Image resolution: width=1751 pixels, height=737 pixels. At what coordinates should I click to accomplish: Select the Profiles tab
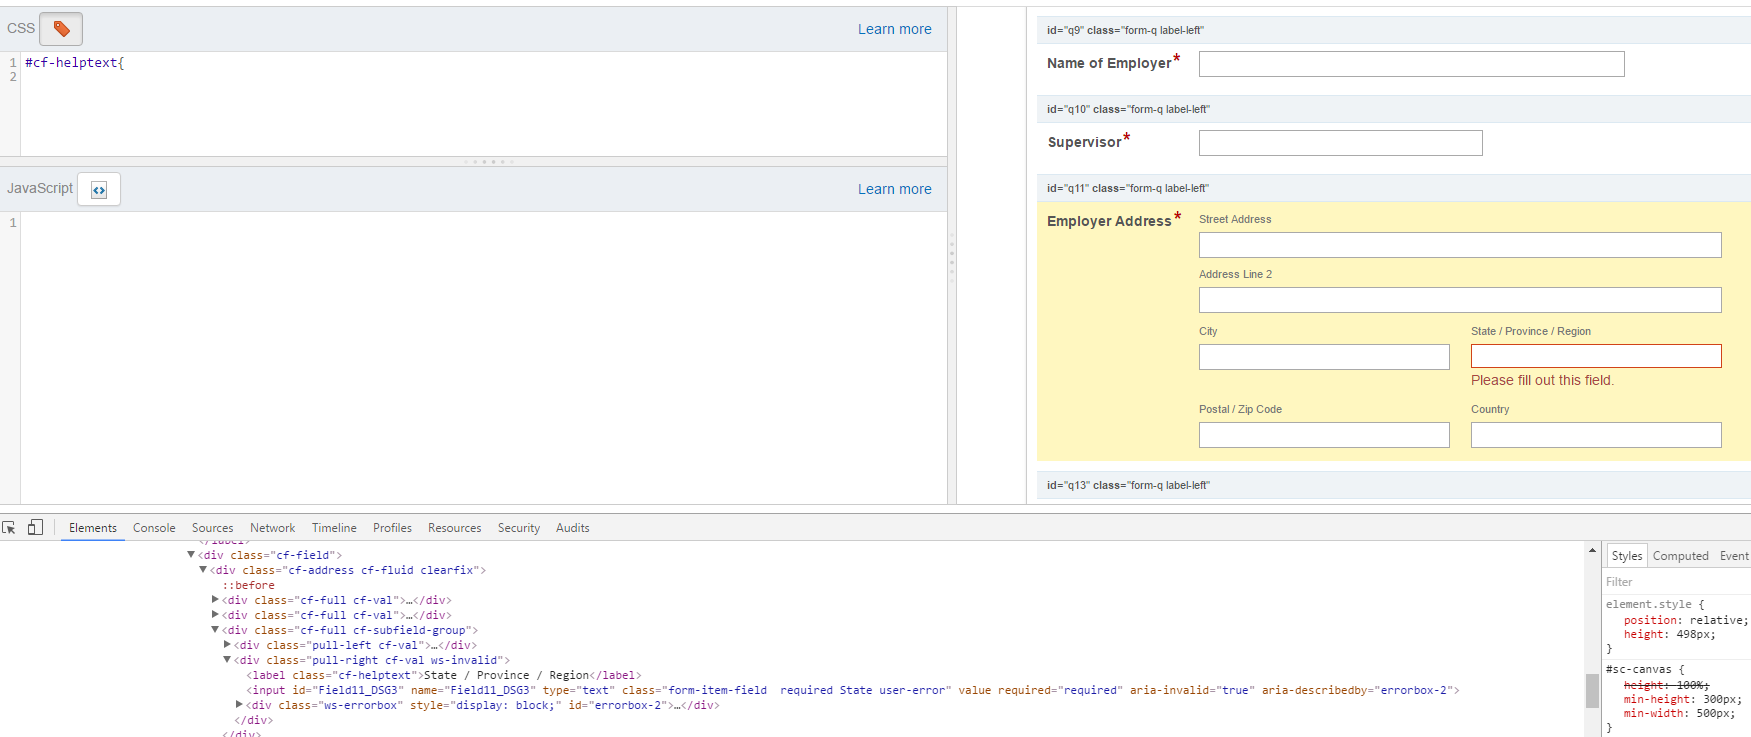pos(392,528)
